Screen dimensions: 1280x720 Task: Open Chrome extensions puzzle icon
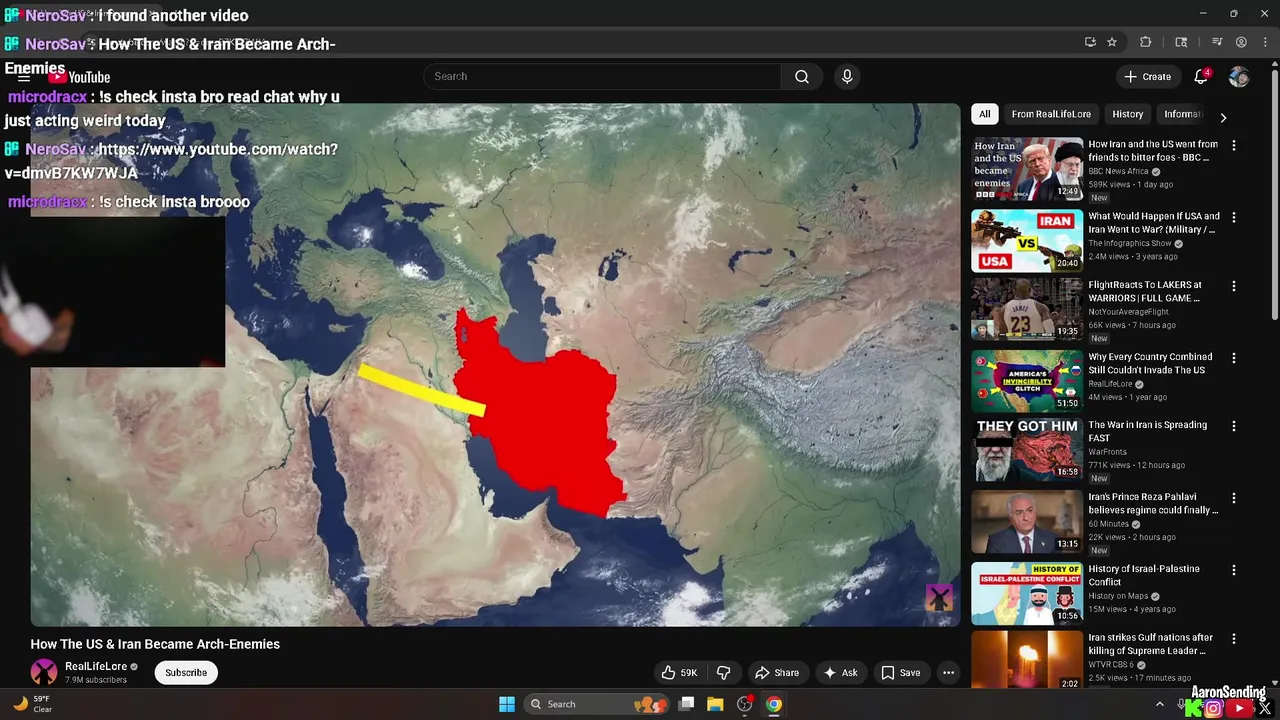pyautogui.click(x=1146, y=42)
